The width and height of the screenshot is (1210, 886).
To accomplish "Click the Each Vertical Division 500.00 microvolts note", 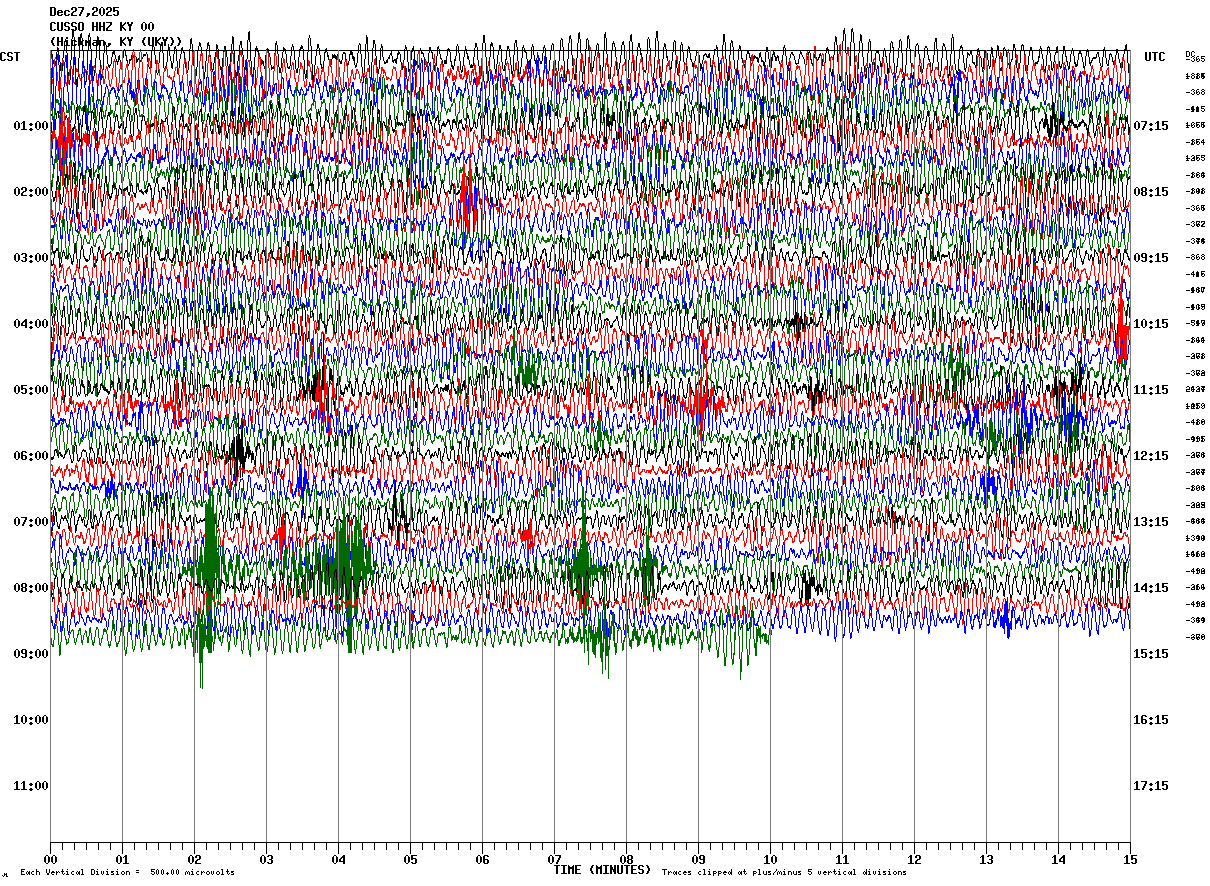I will click(x=128, y=872).
